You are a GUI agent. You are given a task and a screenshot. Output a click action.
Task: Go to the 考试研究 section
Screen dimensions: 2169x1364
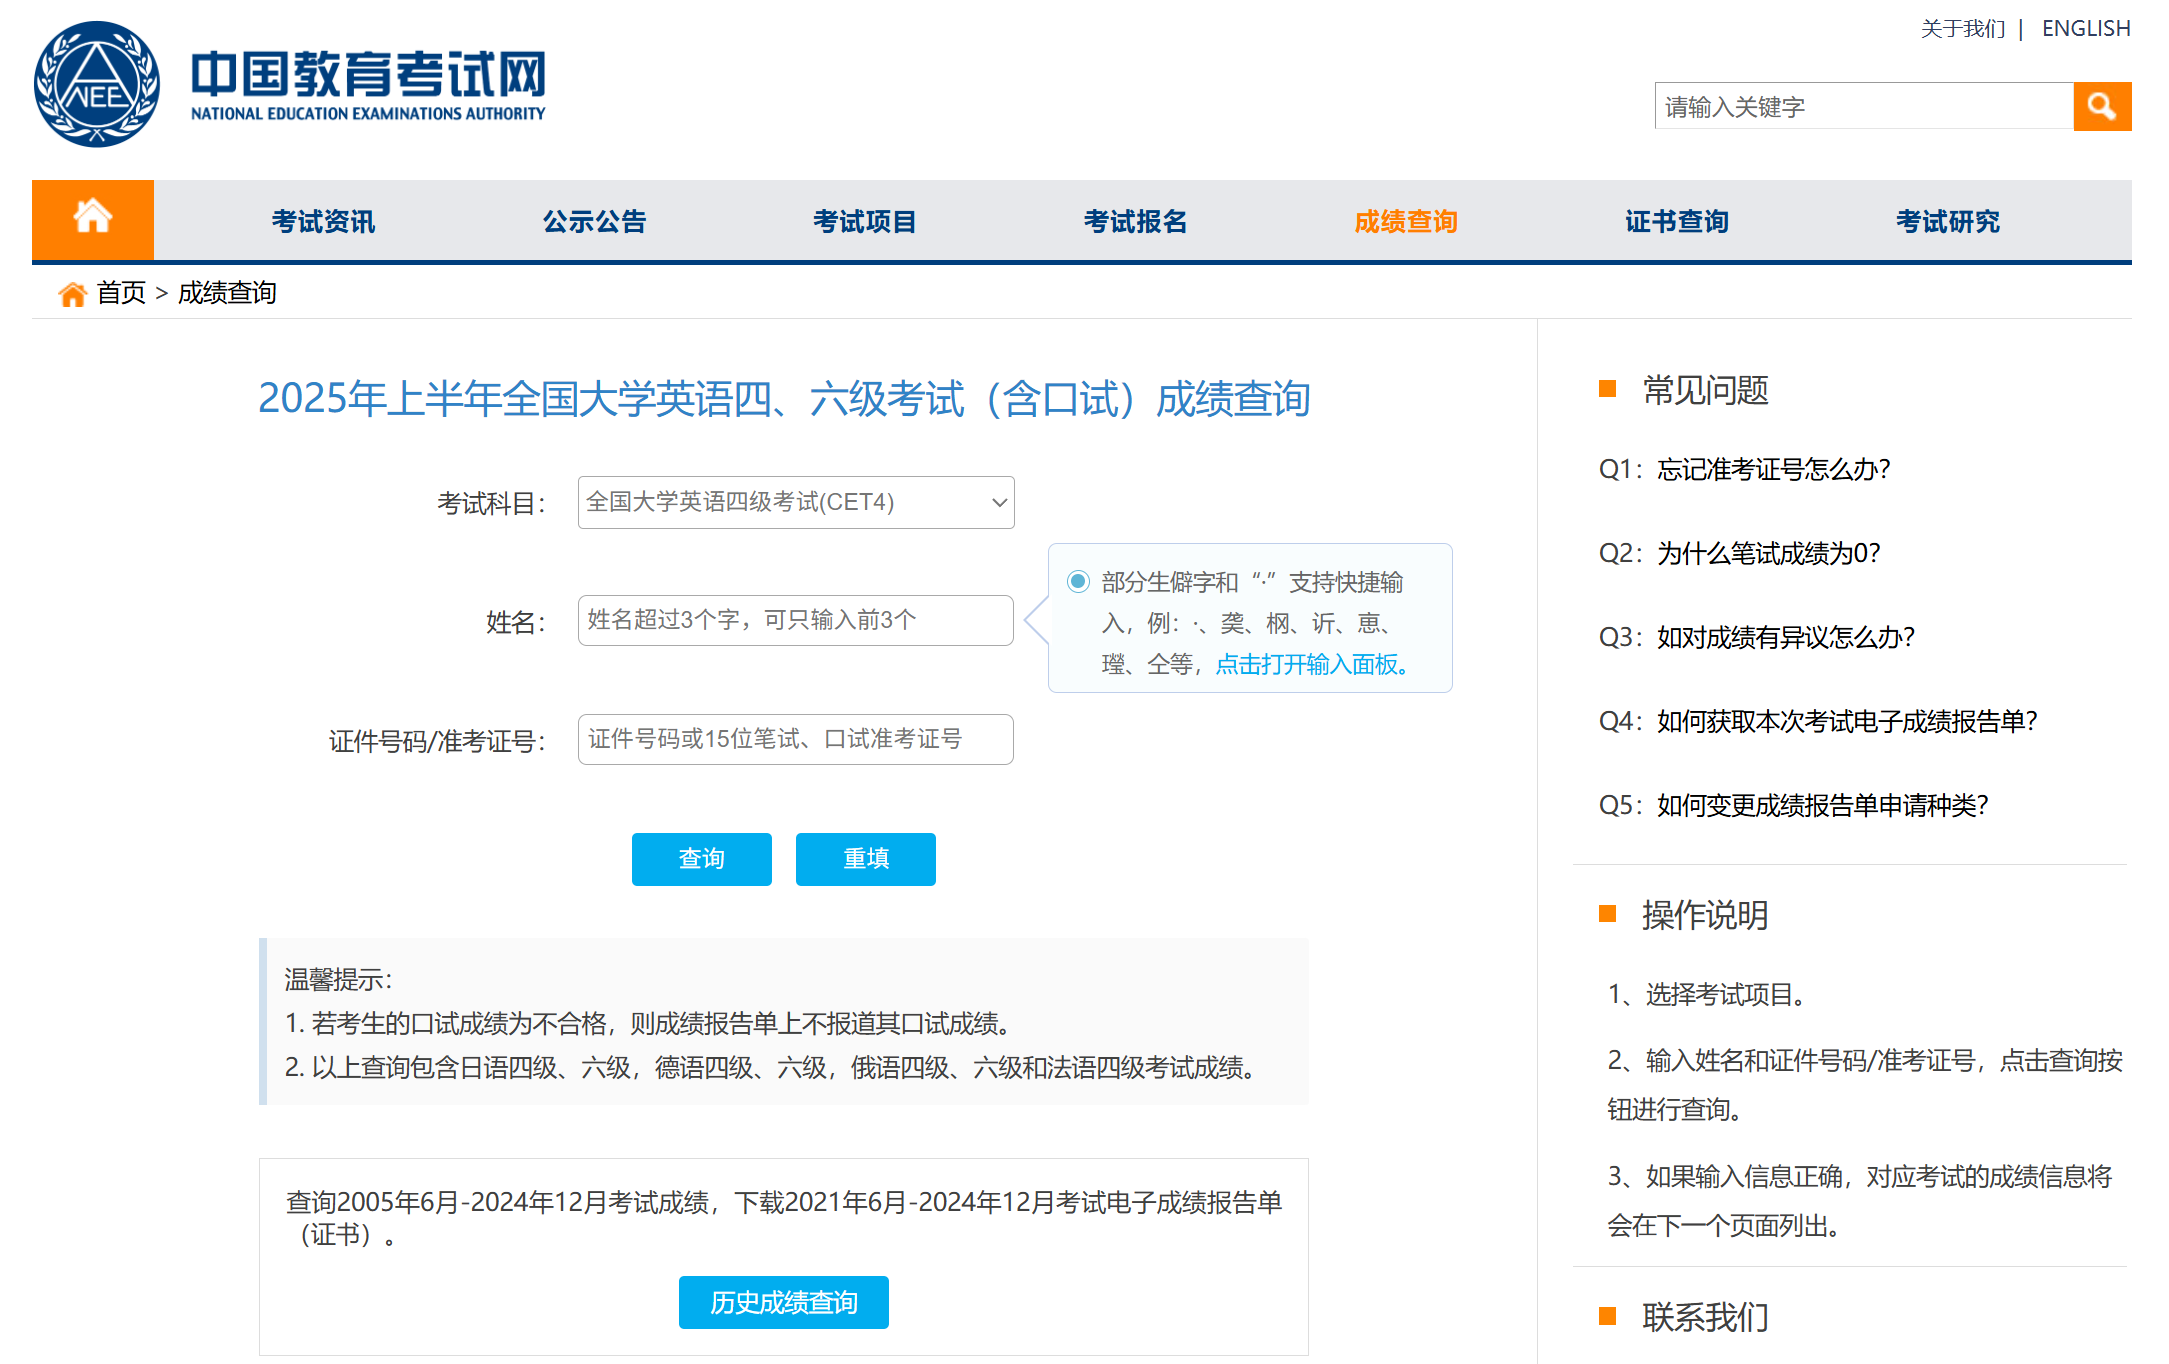pos(1948,221)
